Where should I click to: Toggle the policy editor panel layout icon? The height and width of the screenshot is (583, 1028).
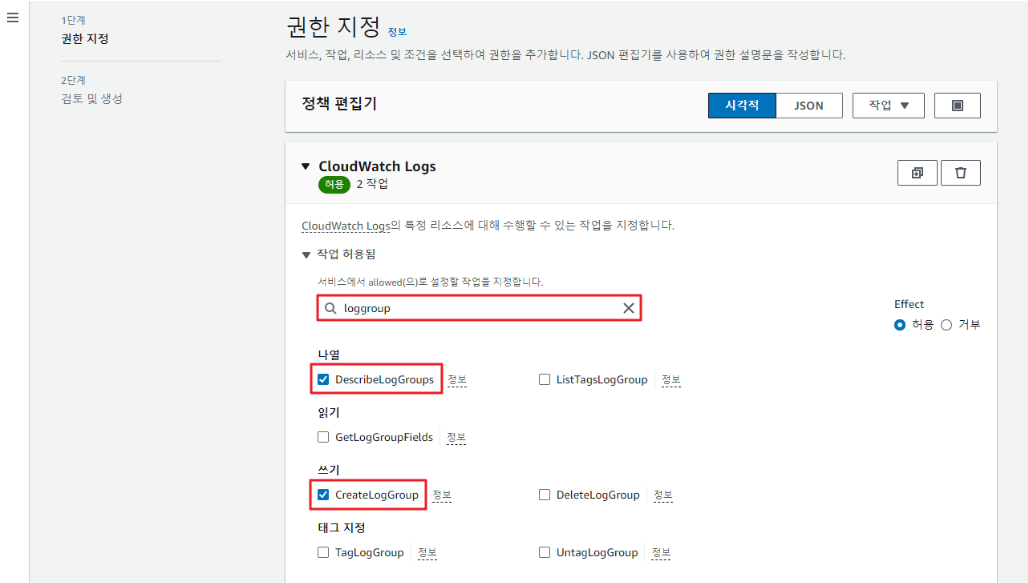(957, 106)
